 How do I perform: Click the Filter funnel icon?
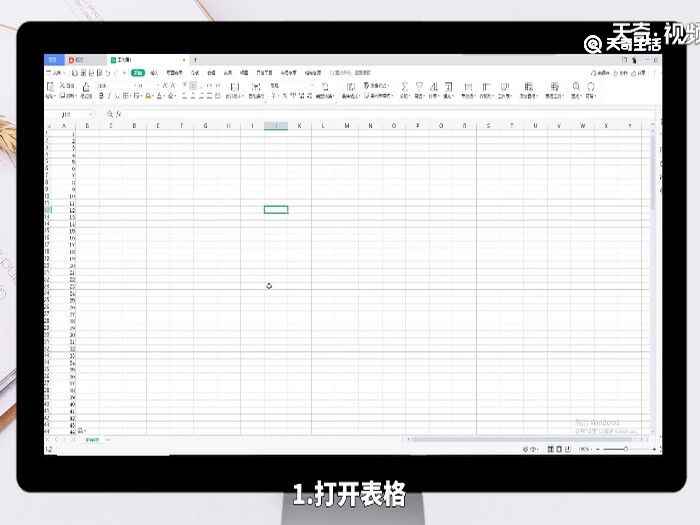418,87
